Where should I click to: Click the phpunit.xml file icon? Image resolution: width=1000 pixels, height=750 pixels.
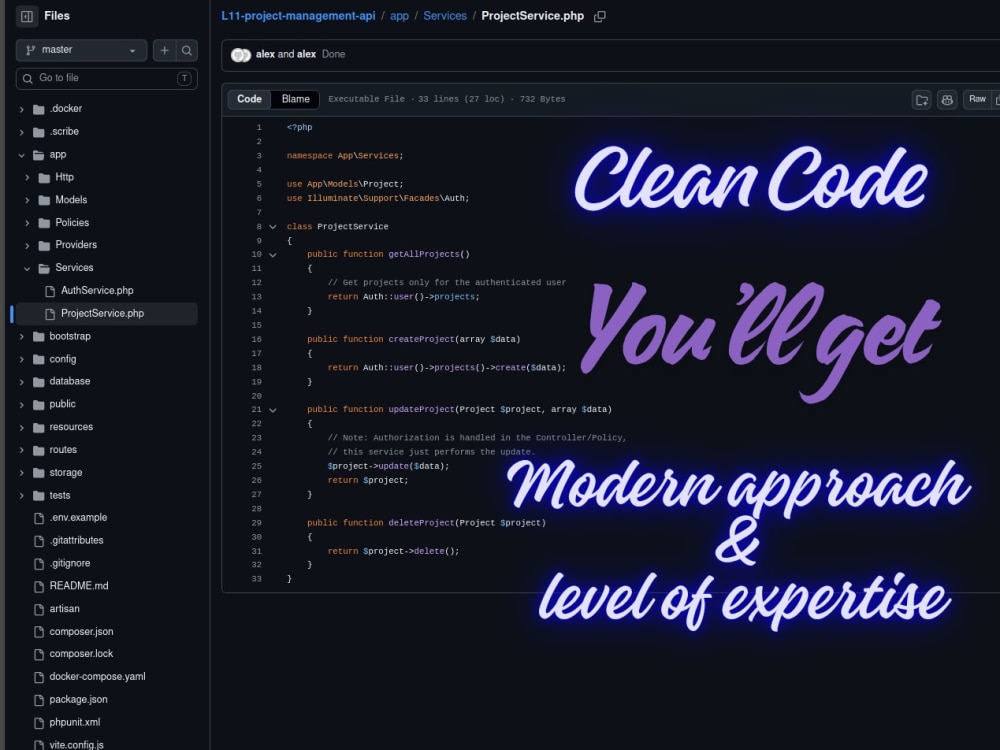click(39, 723)
